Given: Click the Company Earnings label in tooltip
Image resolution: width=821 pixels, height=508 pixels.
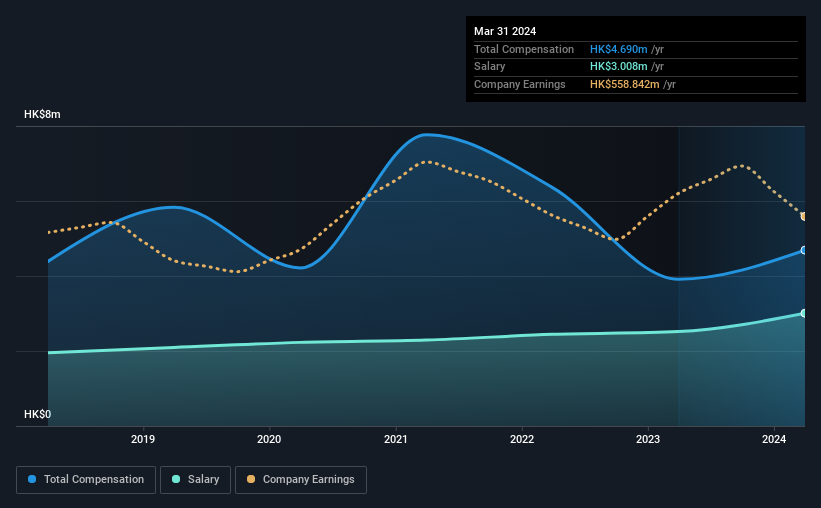Looking at the screenshot, I should point(519,84).
